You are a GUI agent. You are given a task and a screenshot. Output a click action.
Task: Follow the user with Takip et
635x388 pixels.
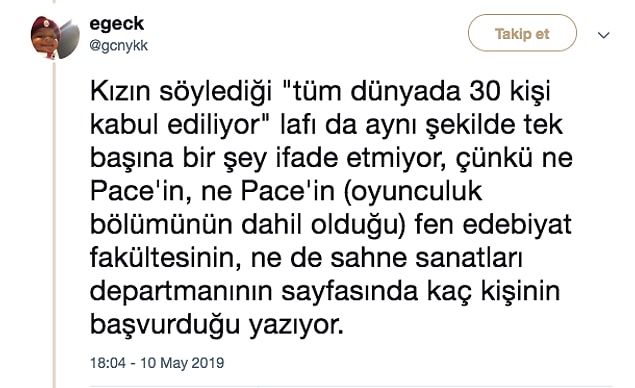522,33
